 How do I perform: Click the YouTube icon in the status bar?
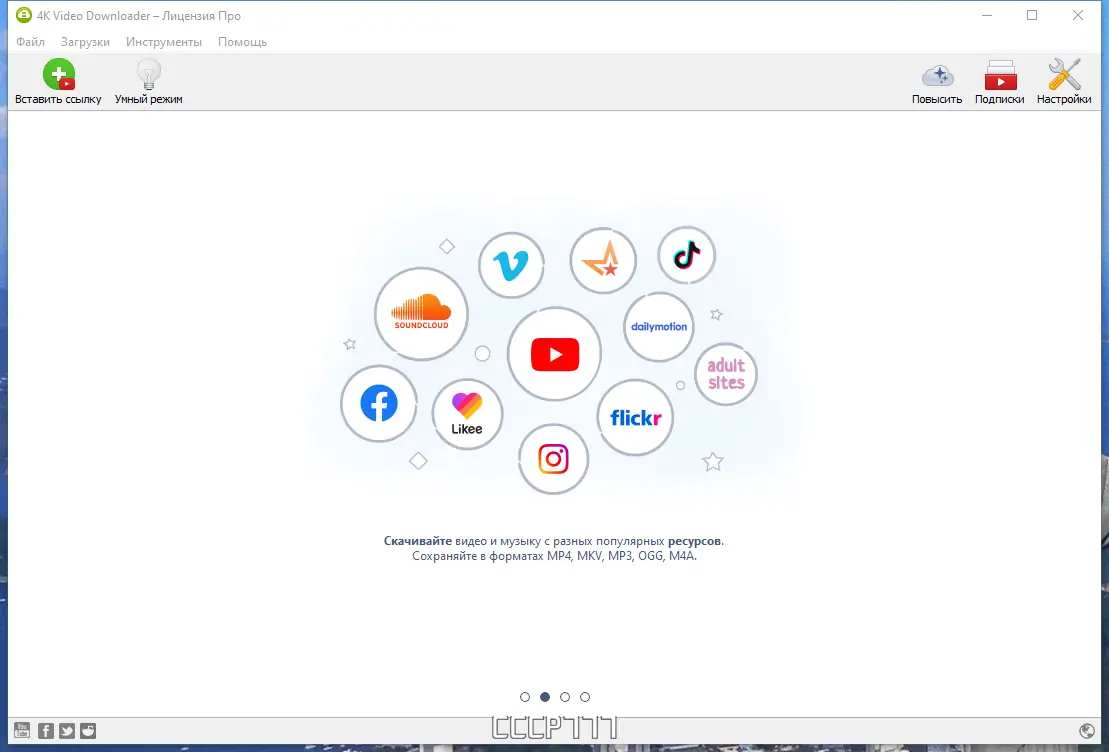(x=21, y=730)
